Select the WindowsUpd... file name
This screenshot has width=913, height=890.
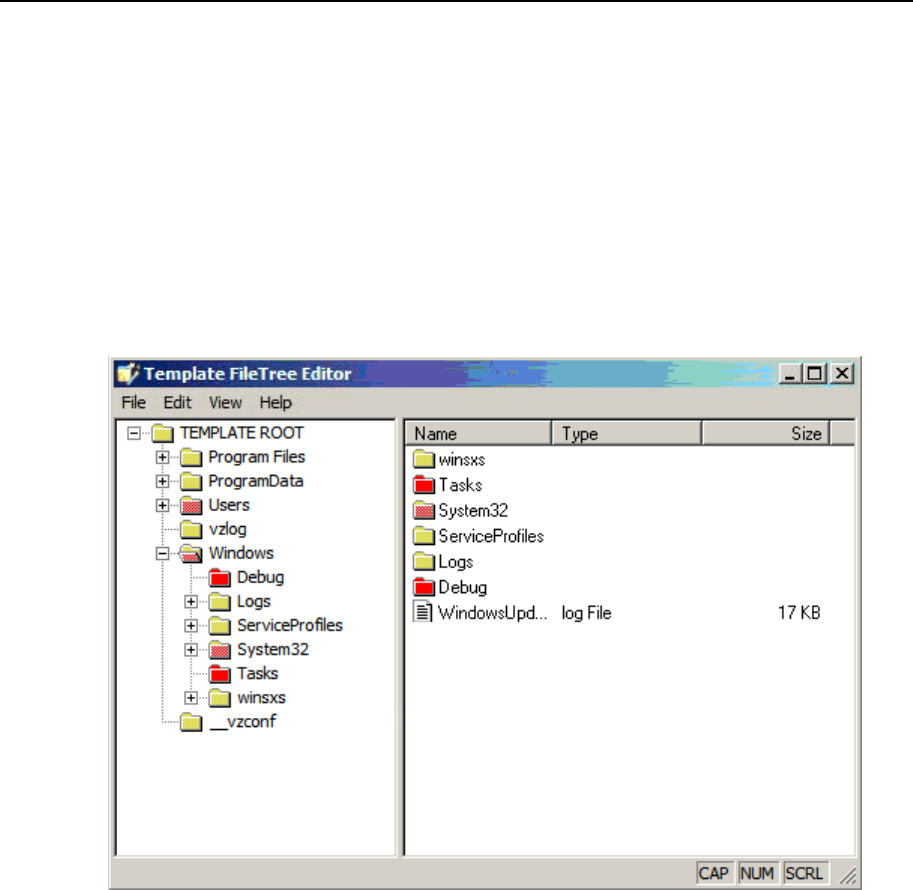coord(493,613)
